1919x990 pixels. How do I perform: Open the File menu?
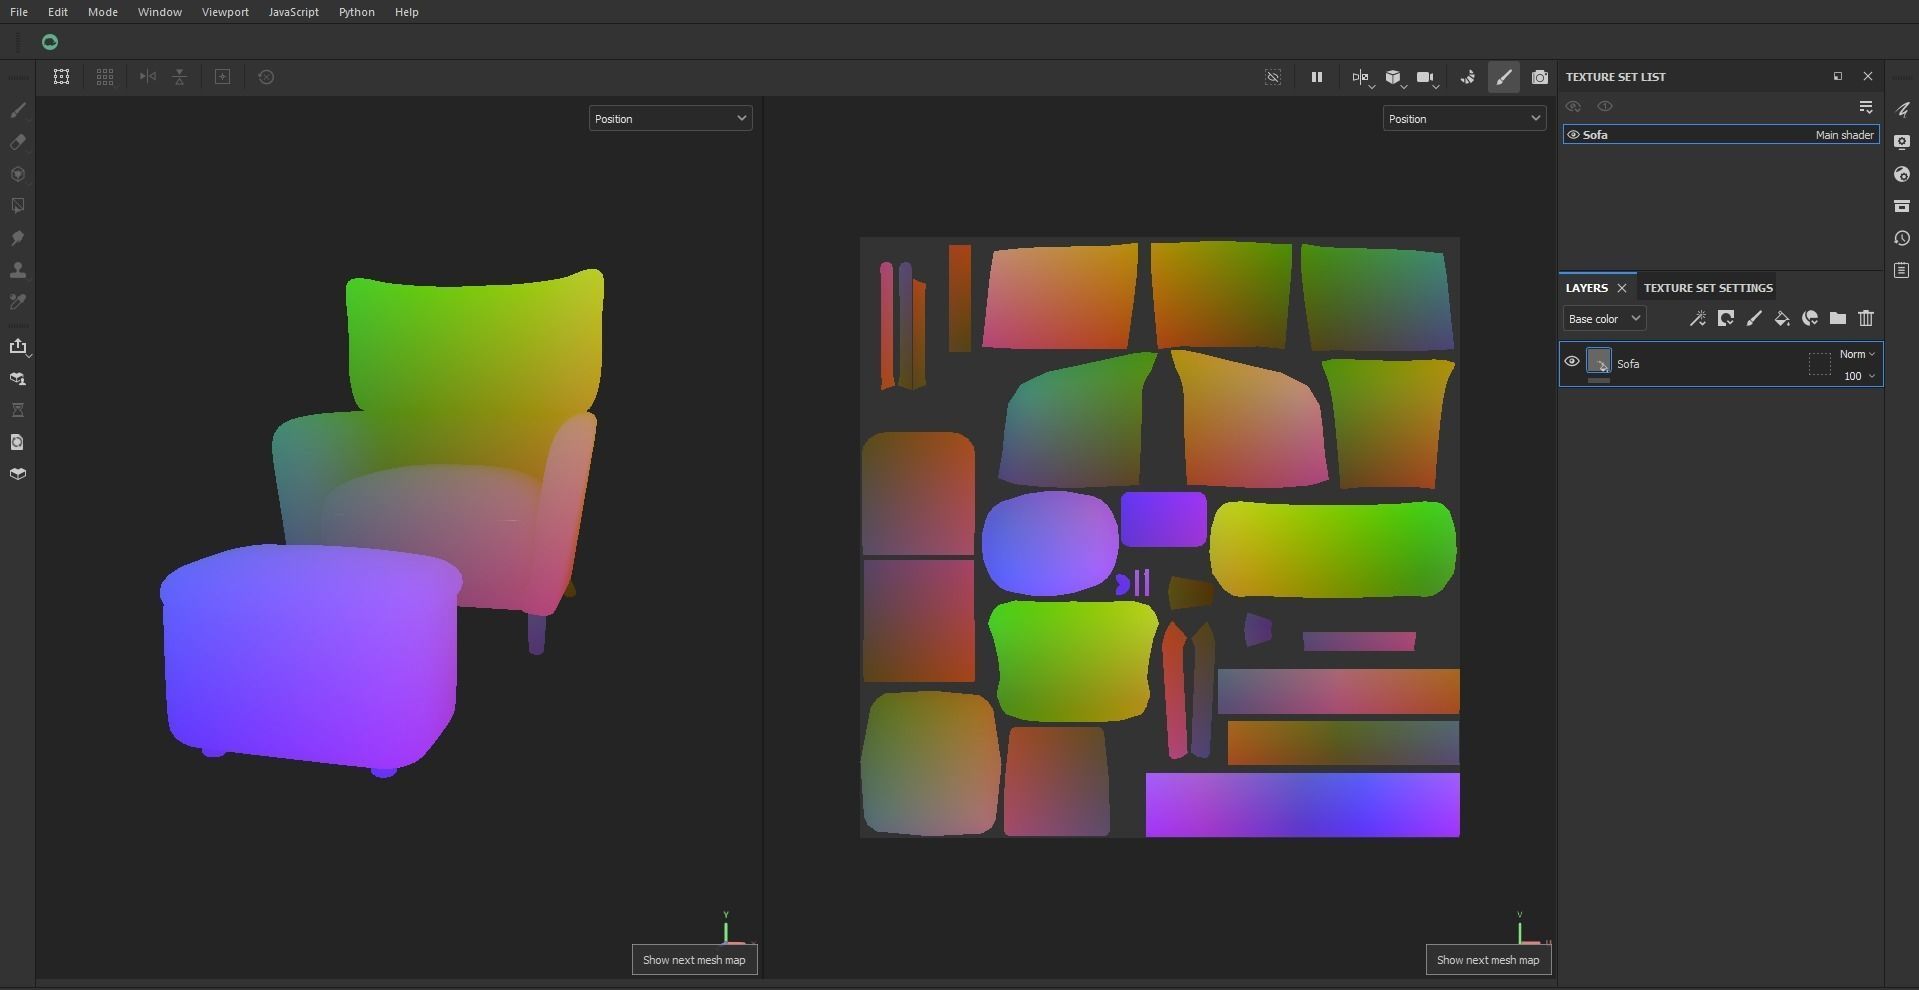coord(19,12)
